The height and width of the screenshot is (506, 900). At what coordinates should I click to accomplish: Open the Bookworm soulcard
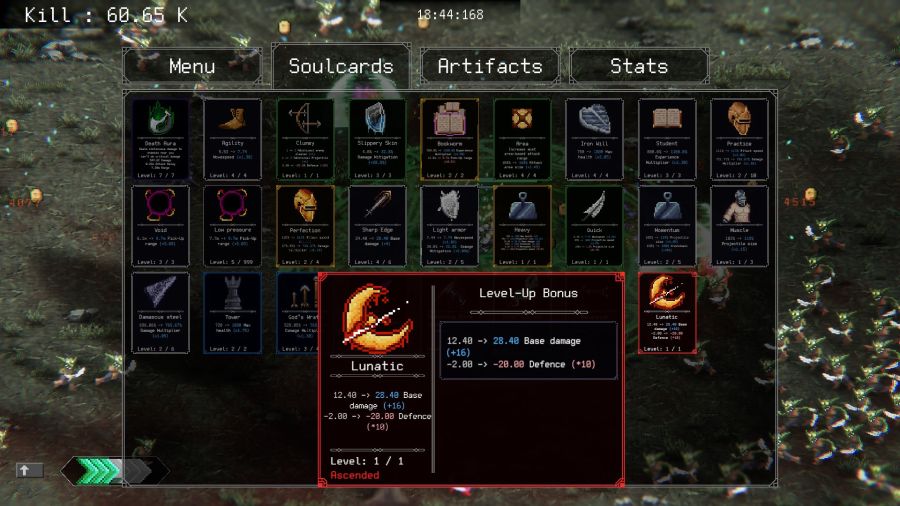pos(449,139)
